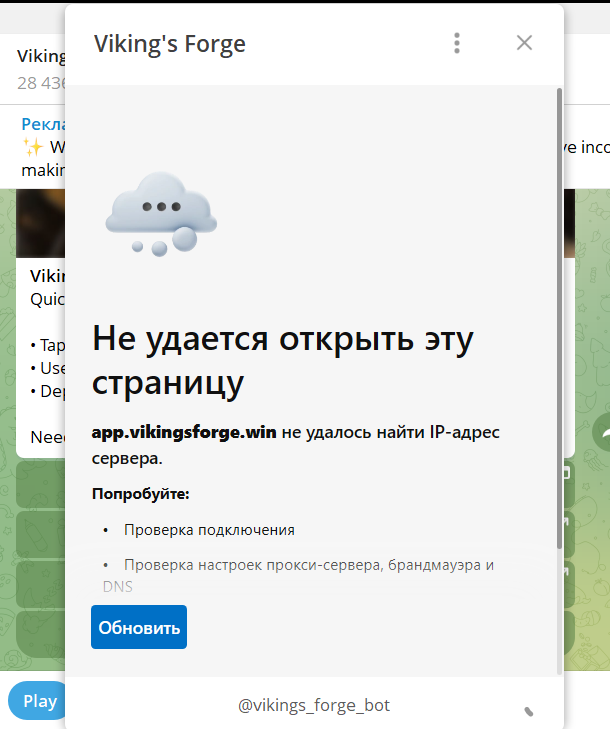Select the app.vikingsforge.win domain text
The image size is (610, 729).
click(x=184, y=432)
